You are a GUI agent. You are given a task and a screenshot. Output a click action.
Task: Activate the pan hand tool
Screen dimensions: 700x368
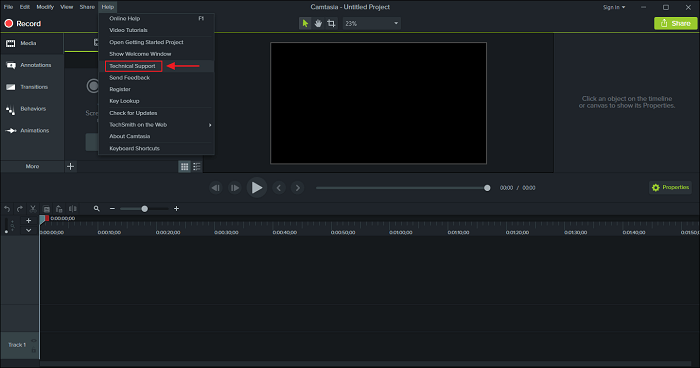click(x=318, y=23)
